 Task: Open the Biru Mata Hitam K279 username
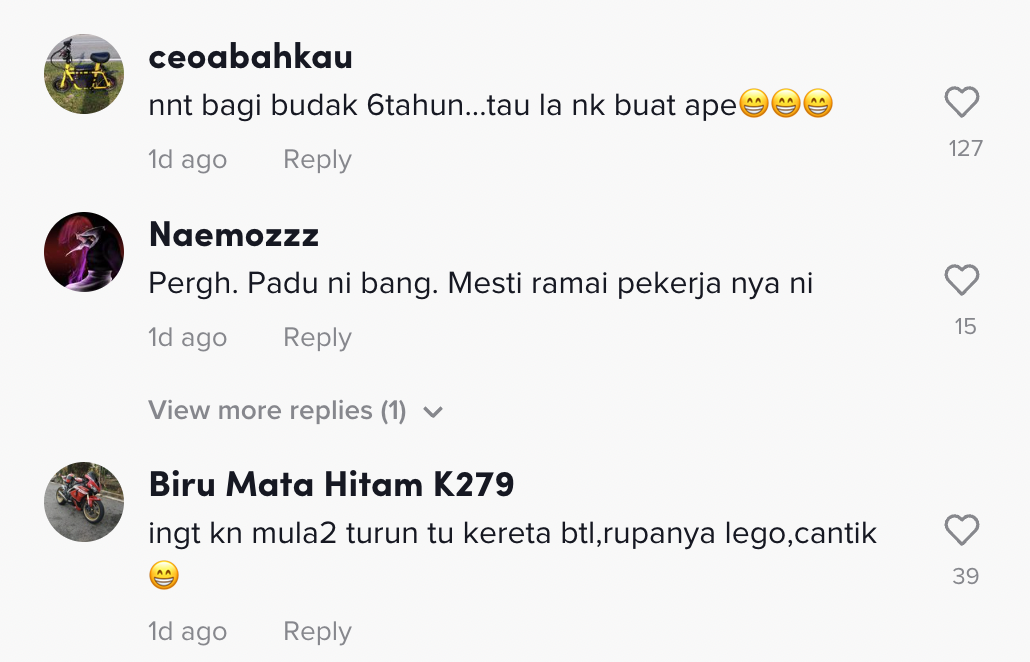pos(331,485)
